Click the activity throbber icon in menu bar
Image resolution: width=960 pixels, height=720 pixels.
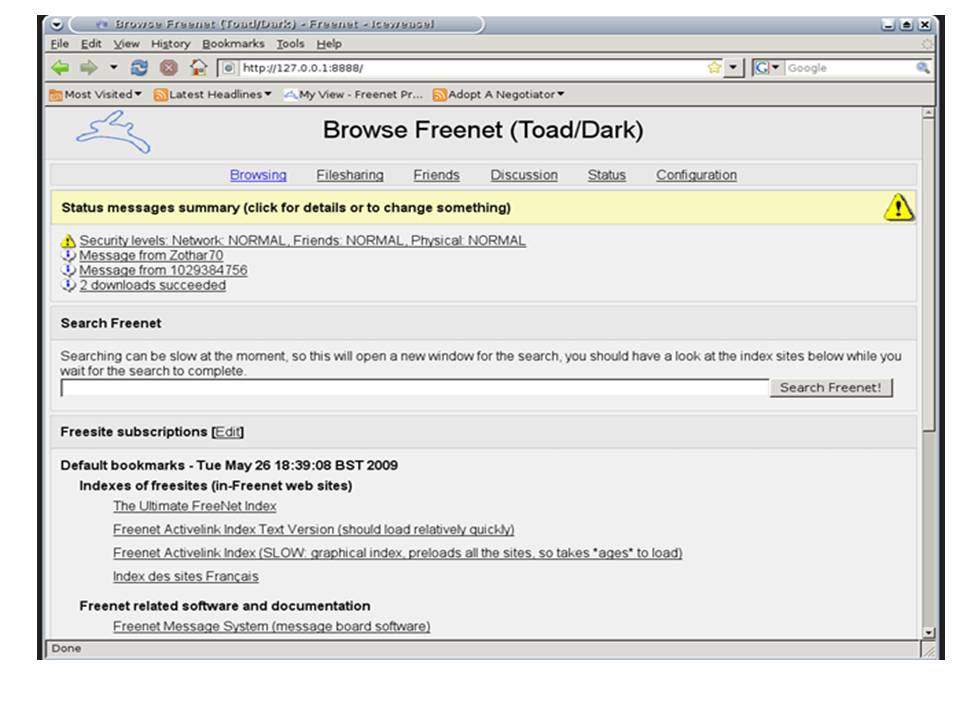927,43
